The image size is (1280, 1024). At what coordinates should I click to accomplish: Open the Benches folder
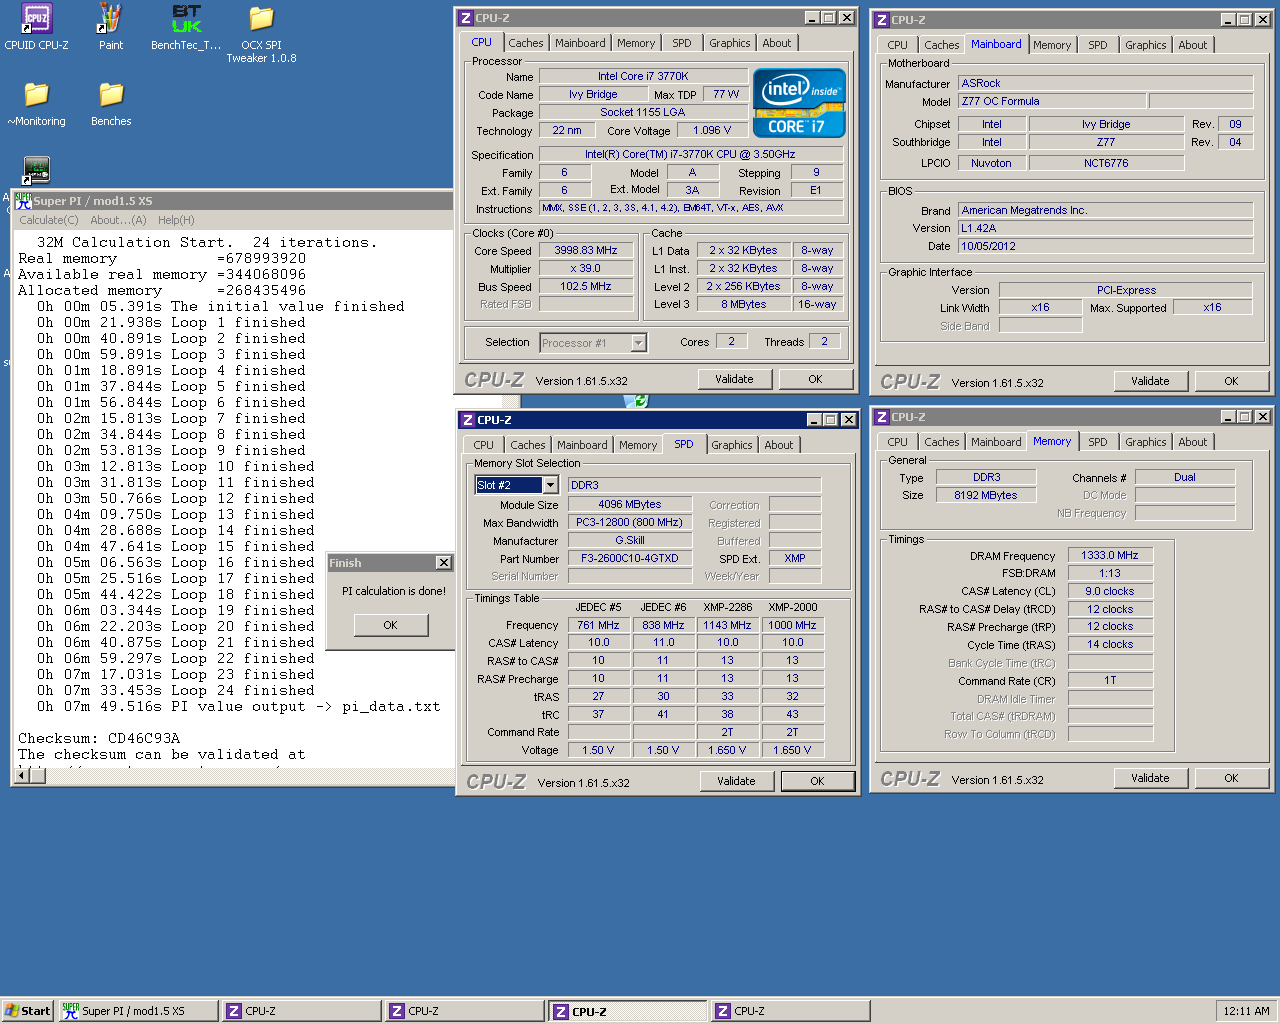tap(111, 103)
